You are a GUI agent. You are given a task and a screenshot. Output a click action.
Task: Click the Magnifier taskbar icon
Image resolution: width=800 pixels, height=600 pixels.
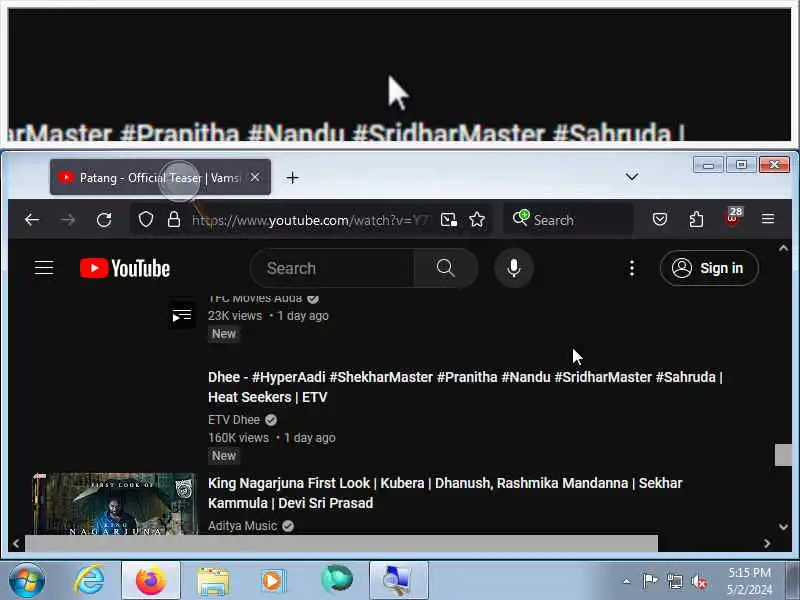[398, 581]
